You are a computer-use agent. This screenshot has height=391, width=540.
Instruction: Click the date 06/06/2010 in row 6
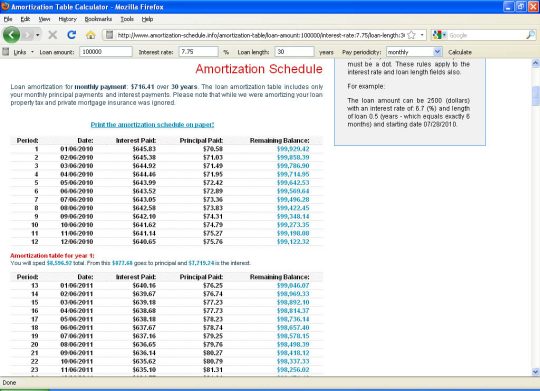pos(76,191)
